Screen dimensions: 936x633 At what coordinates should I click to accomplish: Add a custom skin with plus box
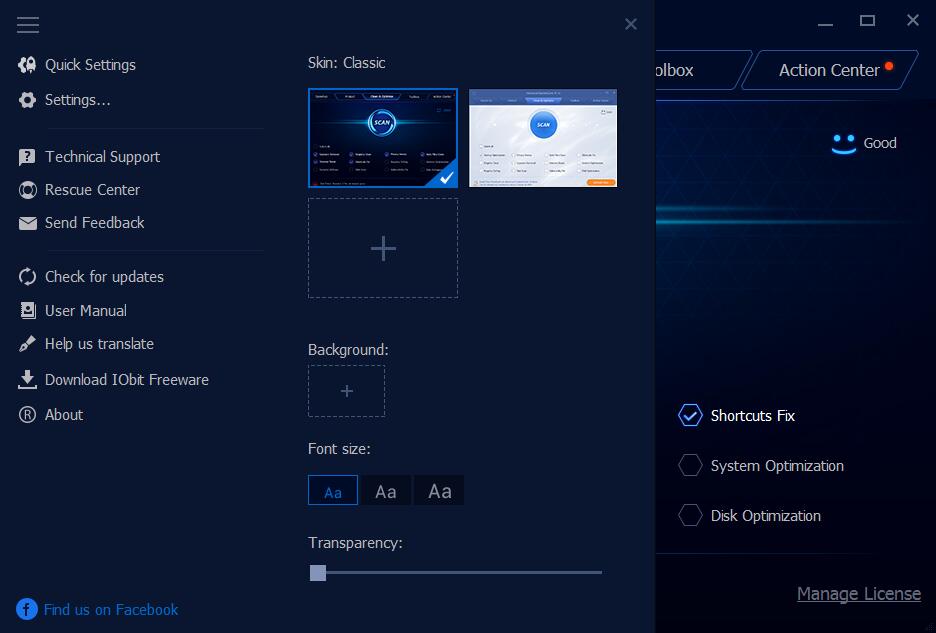pos(383,248)
